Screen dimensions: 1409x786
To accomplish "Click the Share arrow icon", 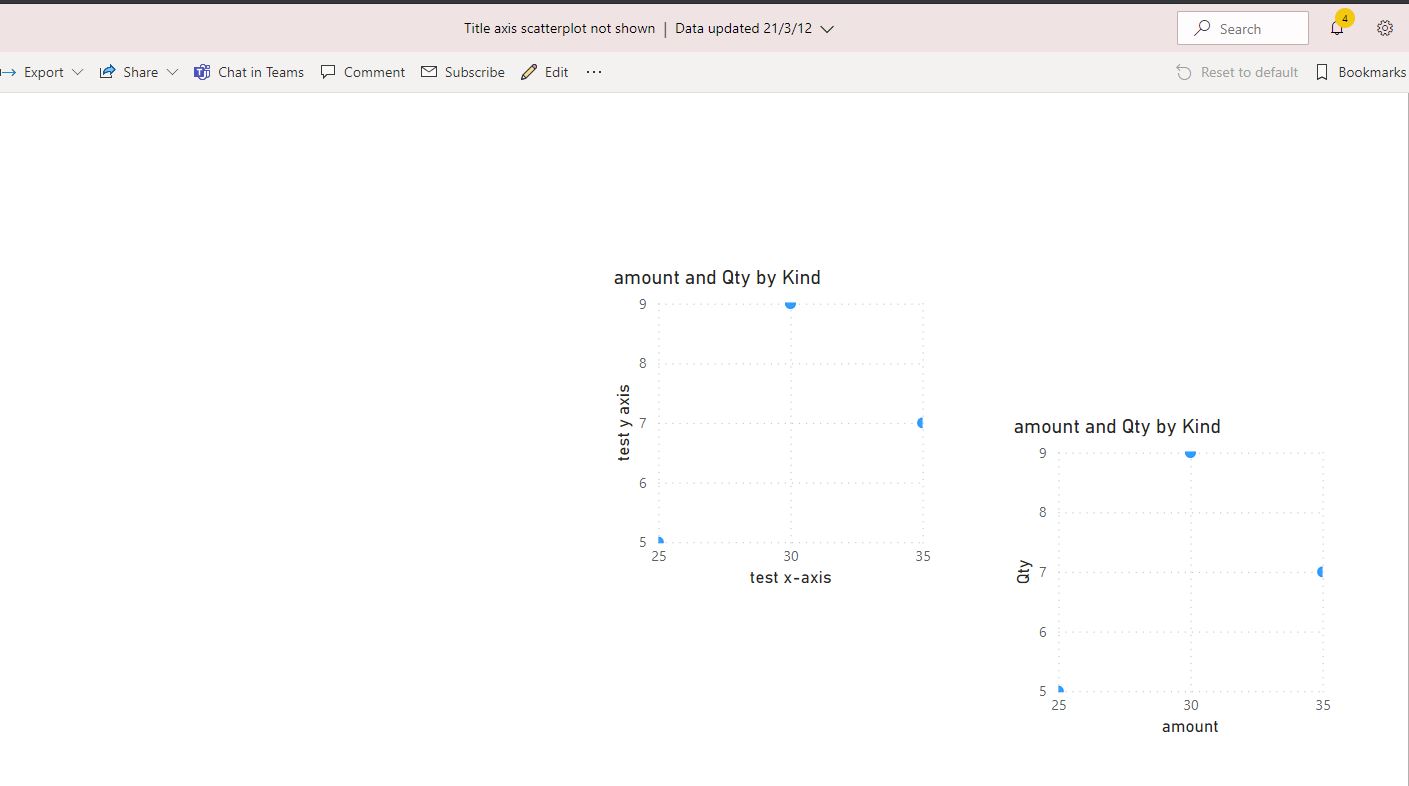I will [107, 72].
